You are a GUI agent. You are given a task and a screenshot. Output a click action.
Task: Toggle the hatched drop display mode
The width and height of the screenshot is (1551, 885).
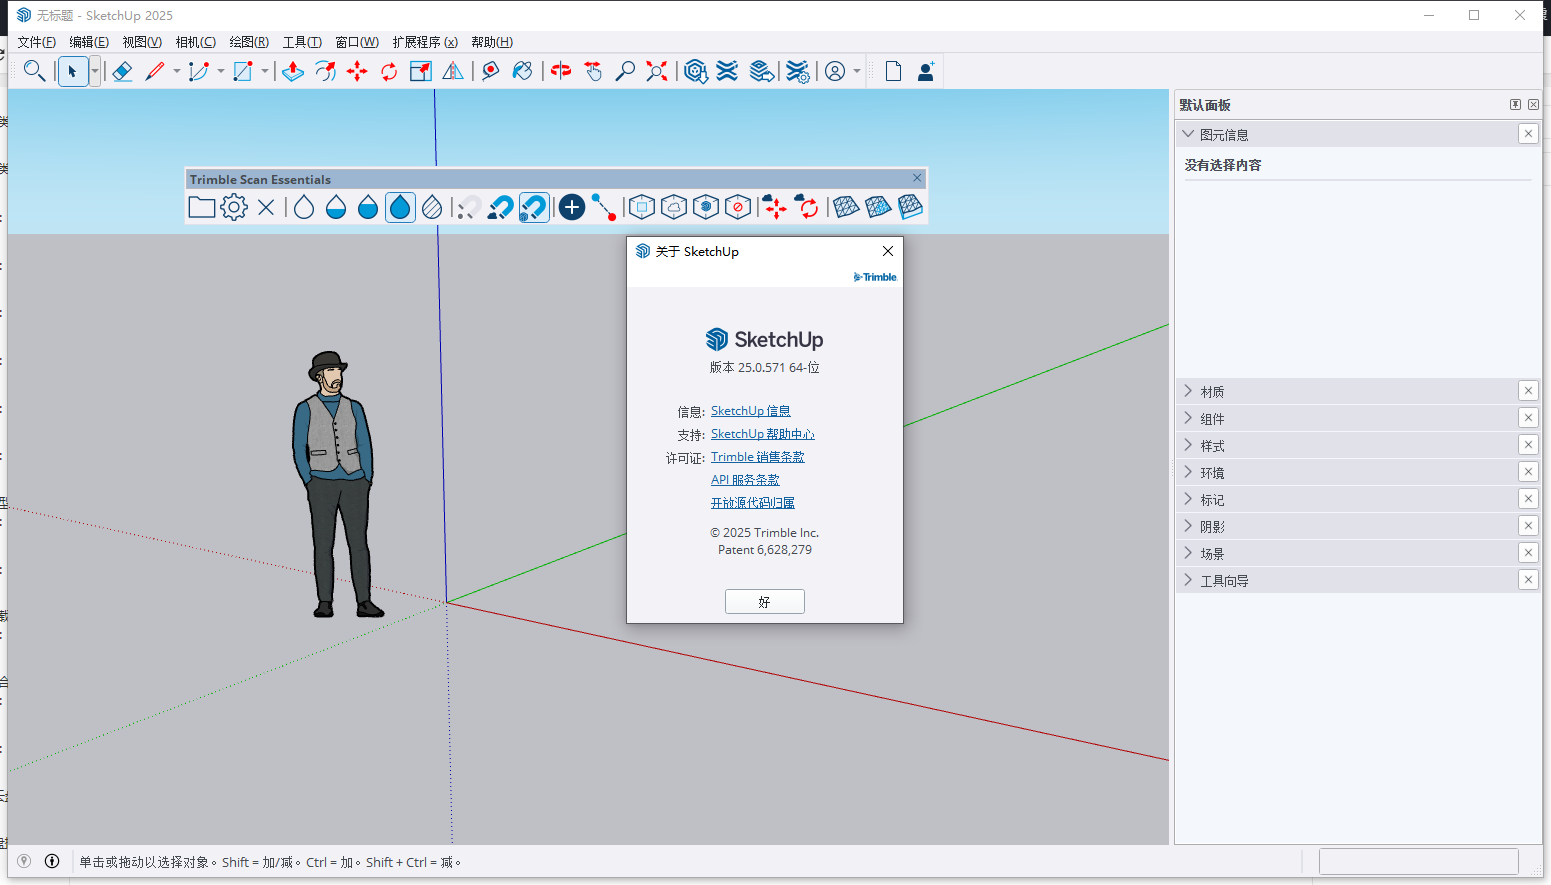point(432,207)
